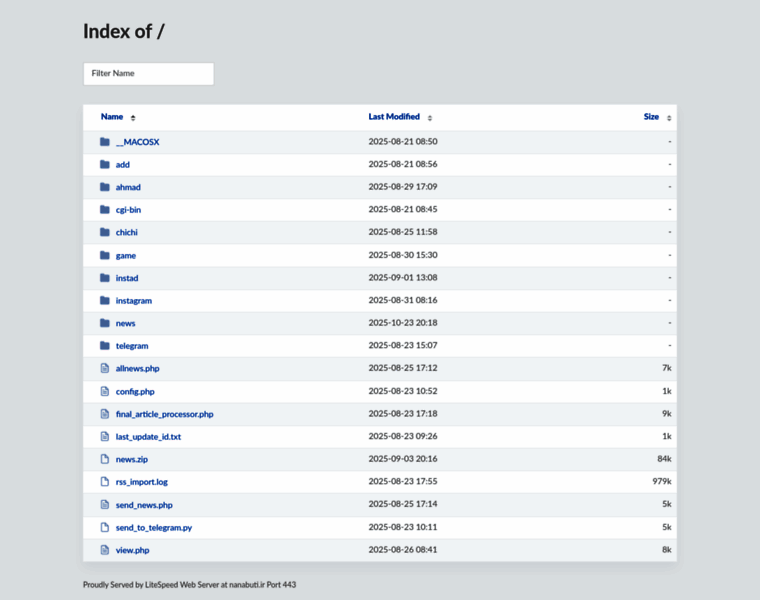
Task: Click the file icon next to rss_import.log
Action: (x=104, y=482)
